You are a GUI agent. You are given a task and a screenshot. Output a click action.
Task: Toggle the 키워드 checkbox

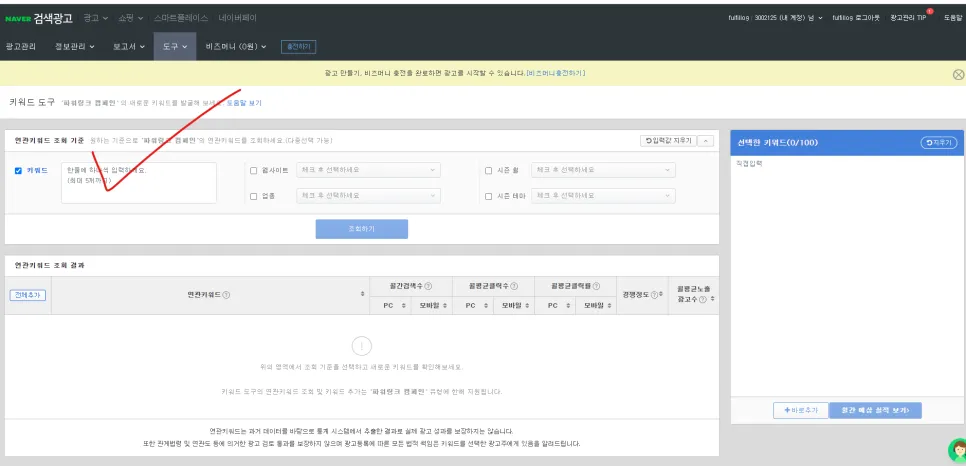tap(18, 171)
